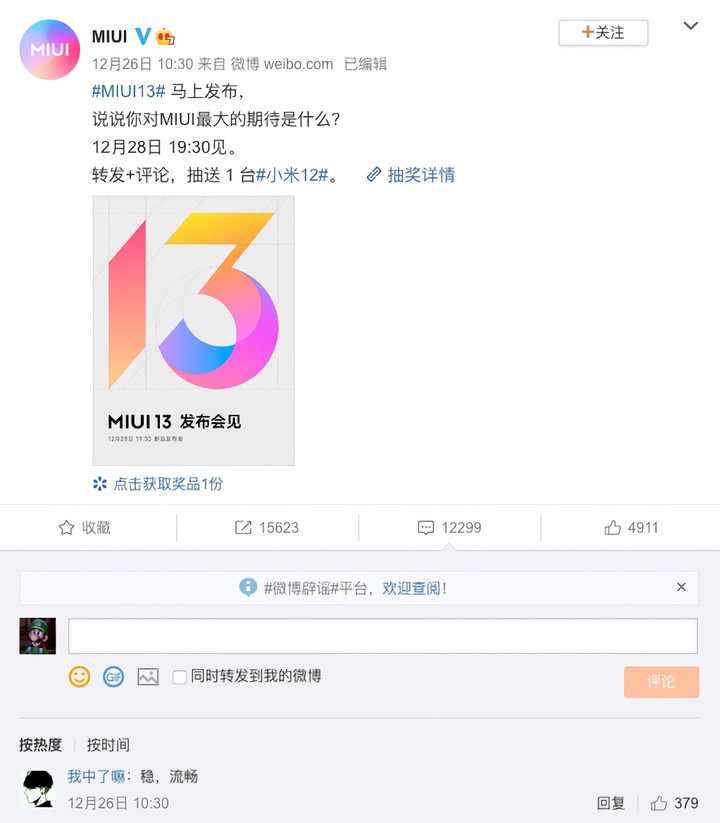Sort comments by 按热度

coord(40,744)
